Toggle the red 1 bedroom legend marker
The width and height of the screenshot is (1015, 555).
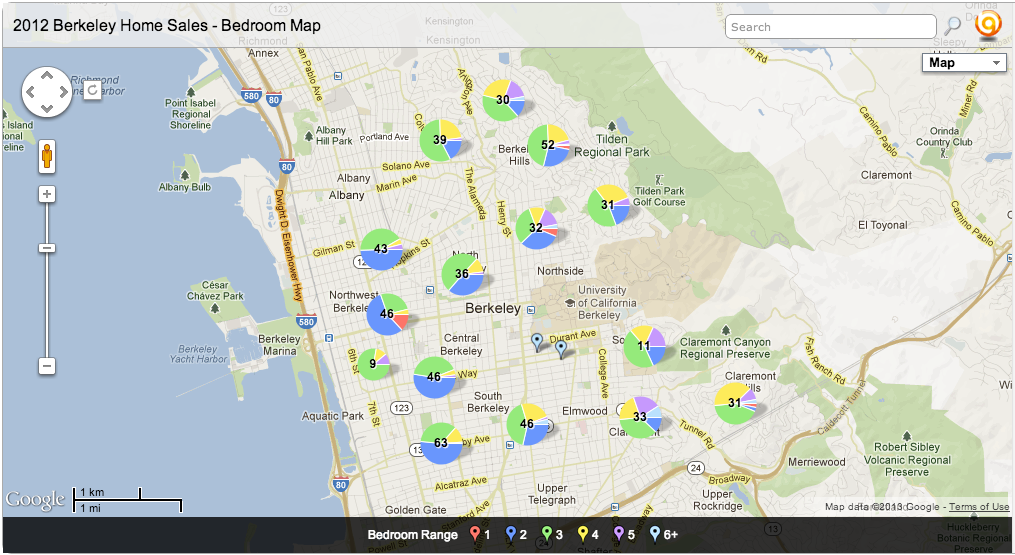(x=475, y=534)
